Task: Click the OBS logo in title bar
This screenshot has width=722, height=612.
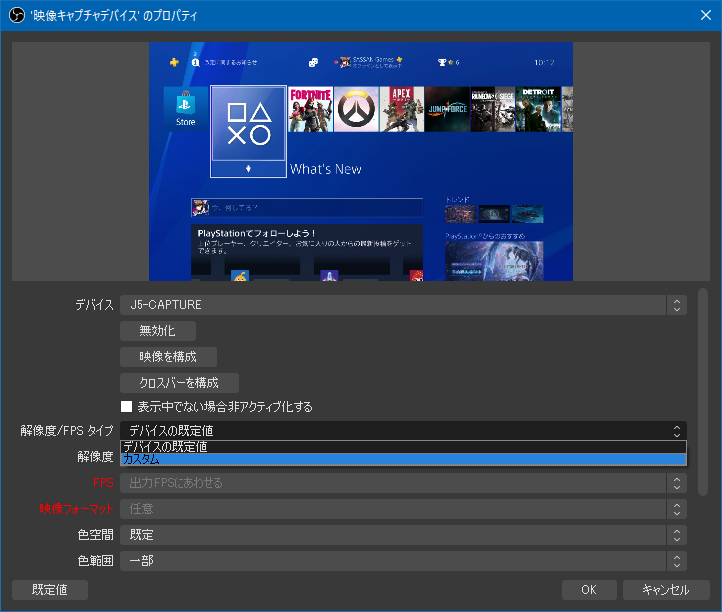Action: coord(17,16)
